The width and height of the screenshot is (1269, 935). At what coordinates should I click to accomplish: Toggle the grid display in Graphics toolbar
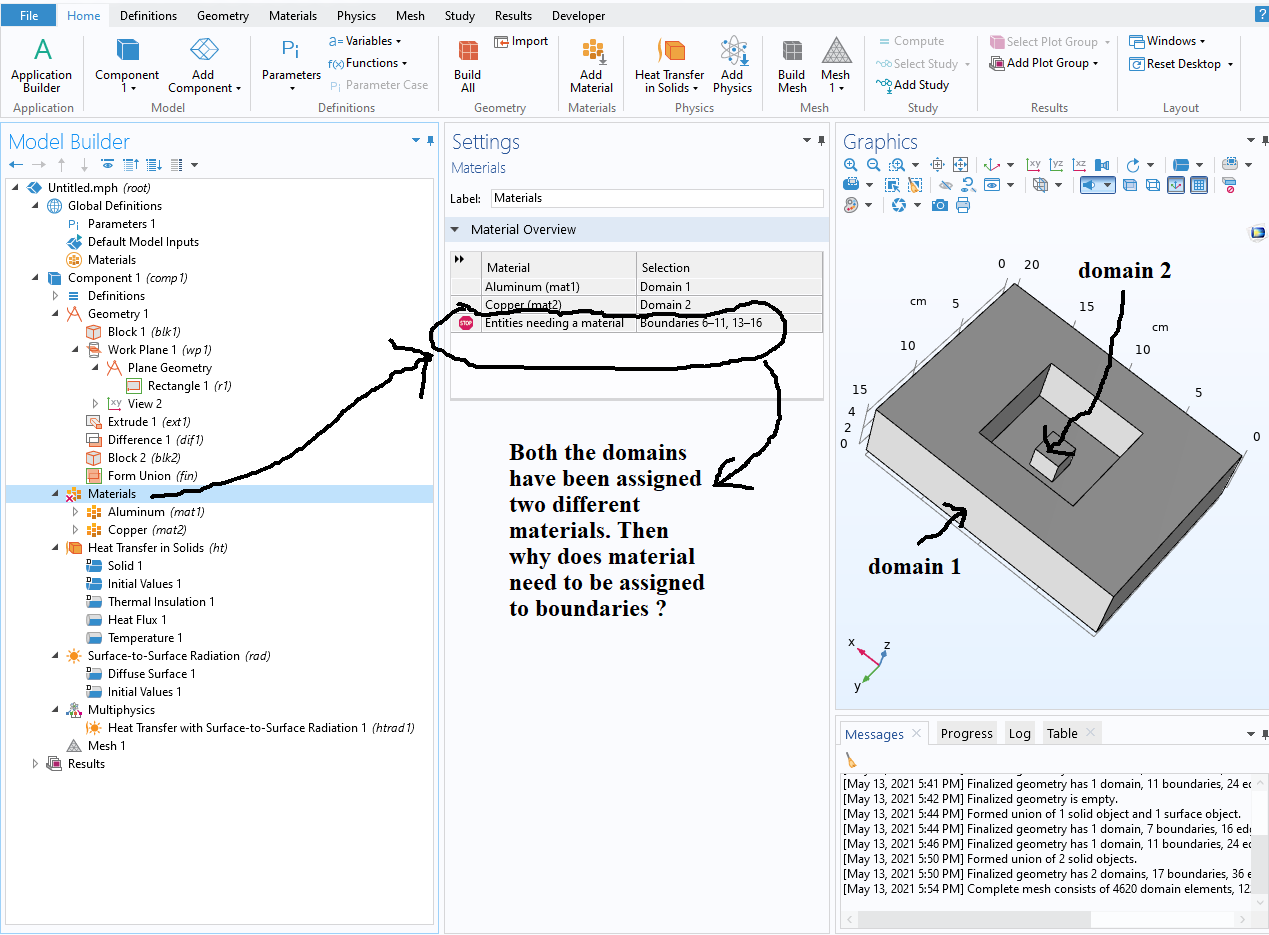[x=1199, y=185]
